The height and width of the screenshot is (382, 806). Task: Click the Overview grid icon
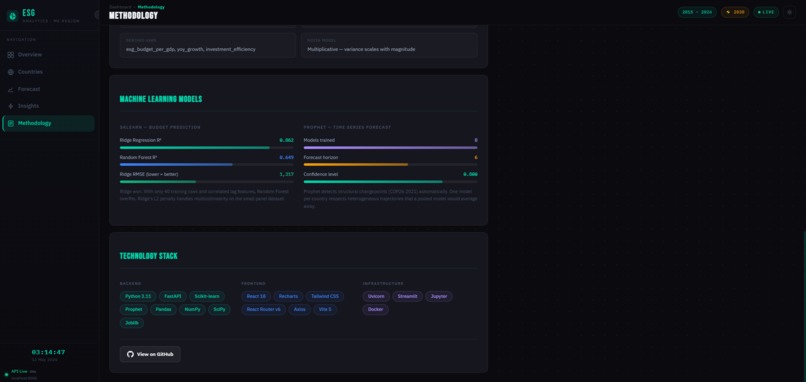click(11, 54)
